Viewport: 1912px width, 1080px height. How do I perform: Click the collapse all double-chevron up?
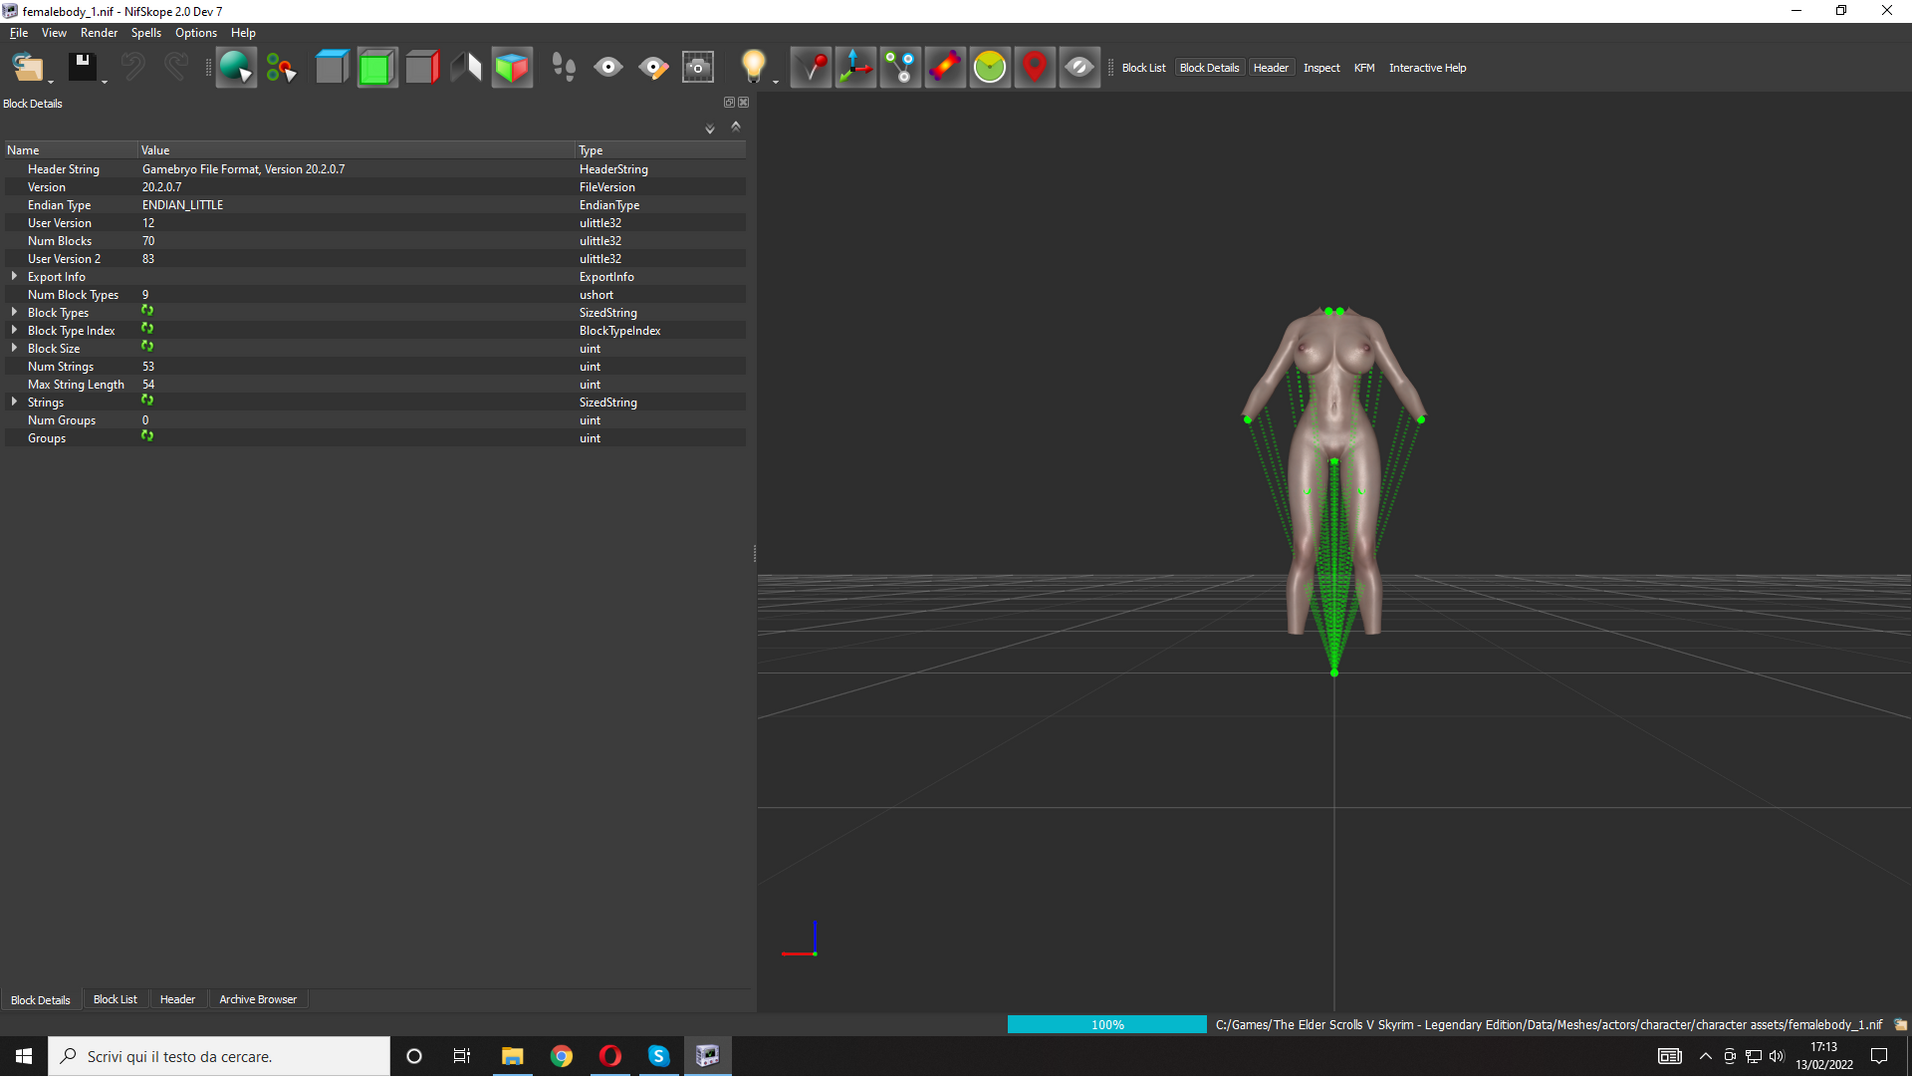(x=736, y=126)
